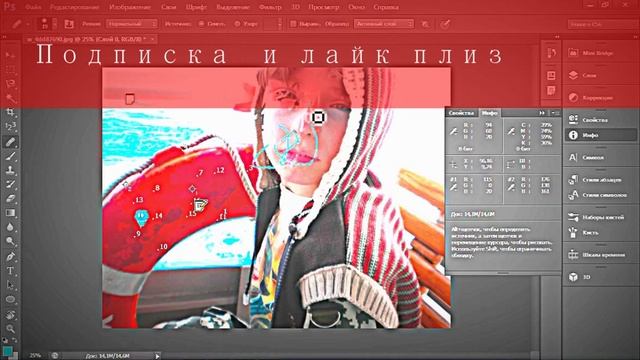Open the Слои menu

coord(168,7)
